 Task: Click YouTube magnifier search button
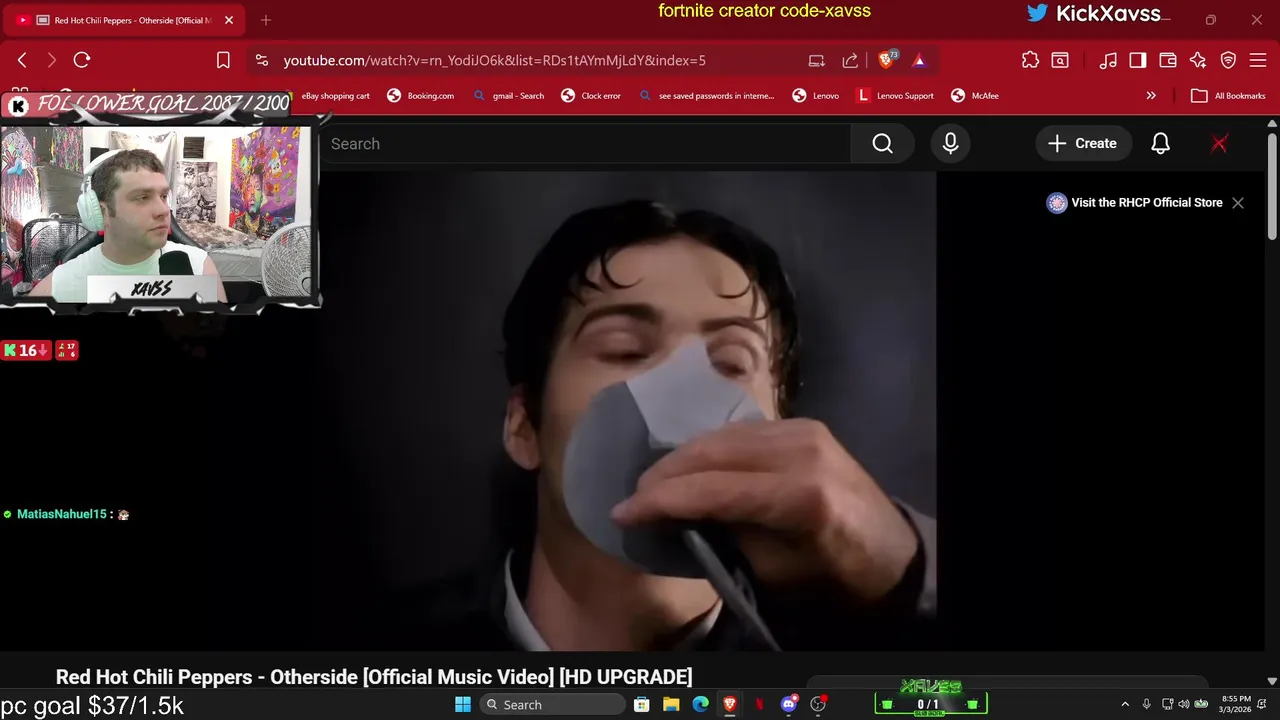[882, 144]
